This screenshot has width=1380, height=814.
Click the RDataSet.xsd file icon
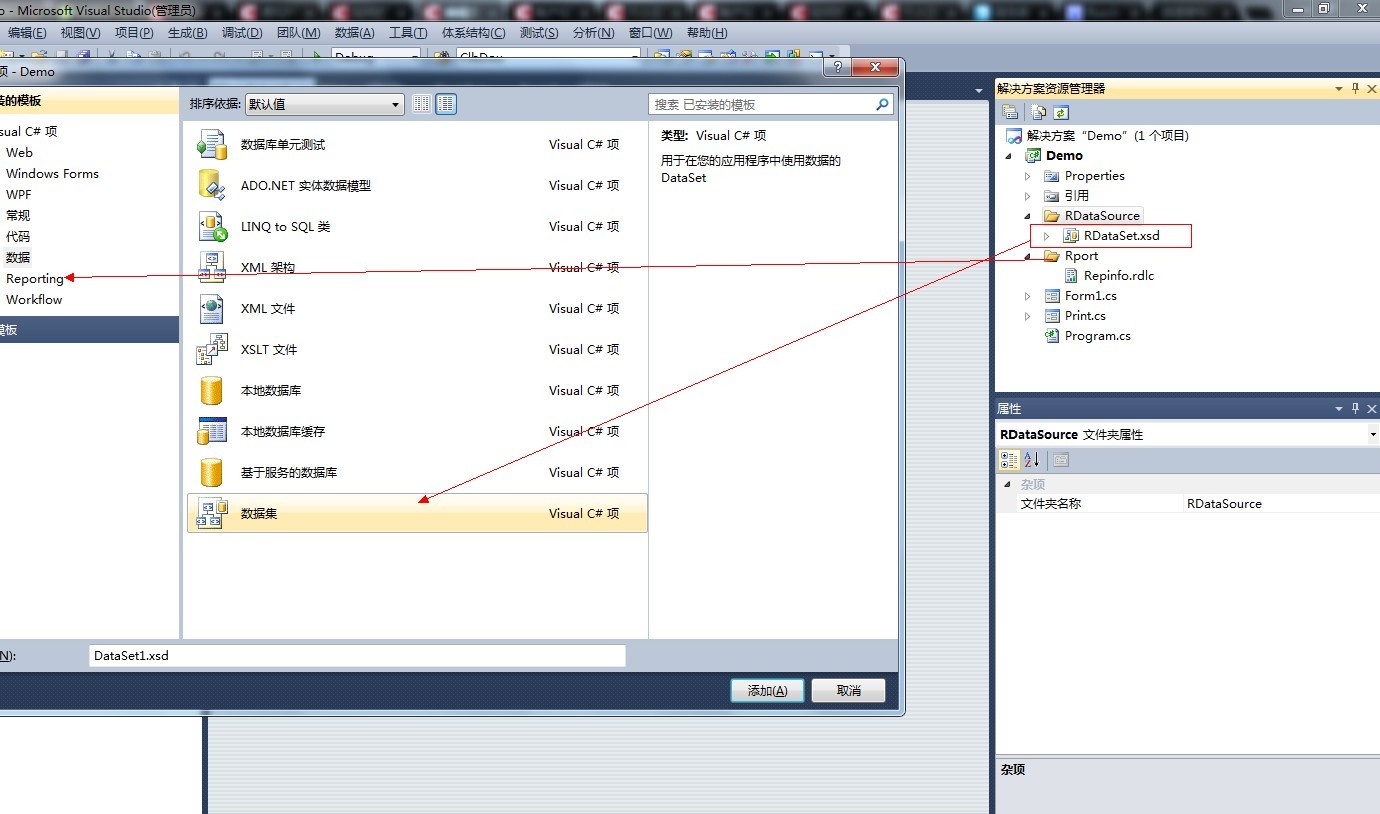(x=1071, y=236)
